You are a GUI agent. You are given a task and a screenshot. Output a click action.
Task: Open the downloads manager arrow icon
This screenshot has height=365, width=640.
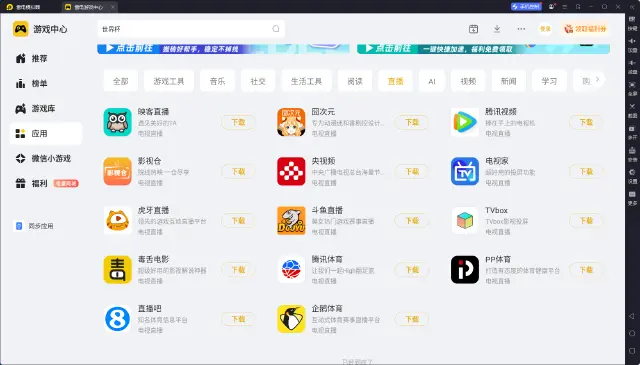coord(497,29)
